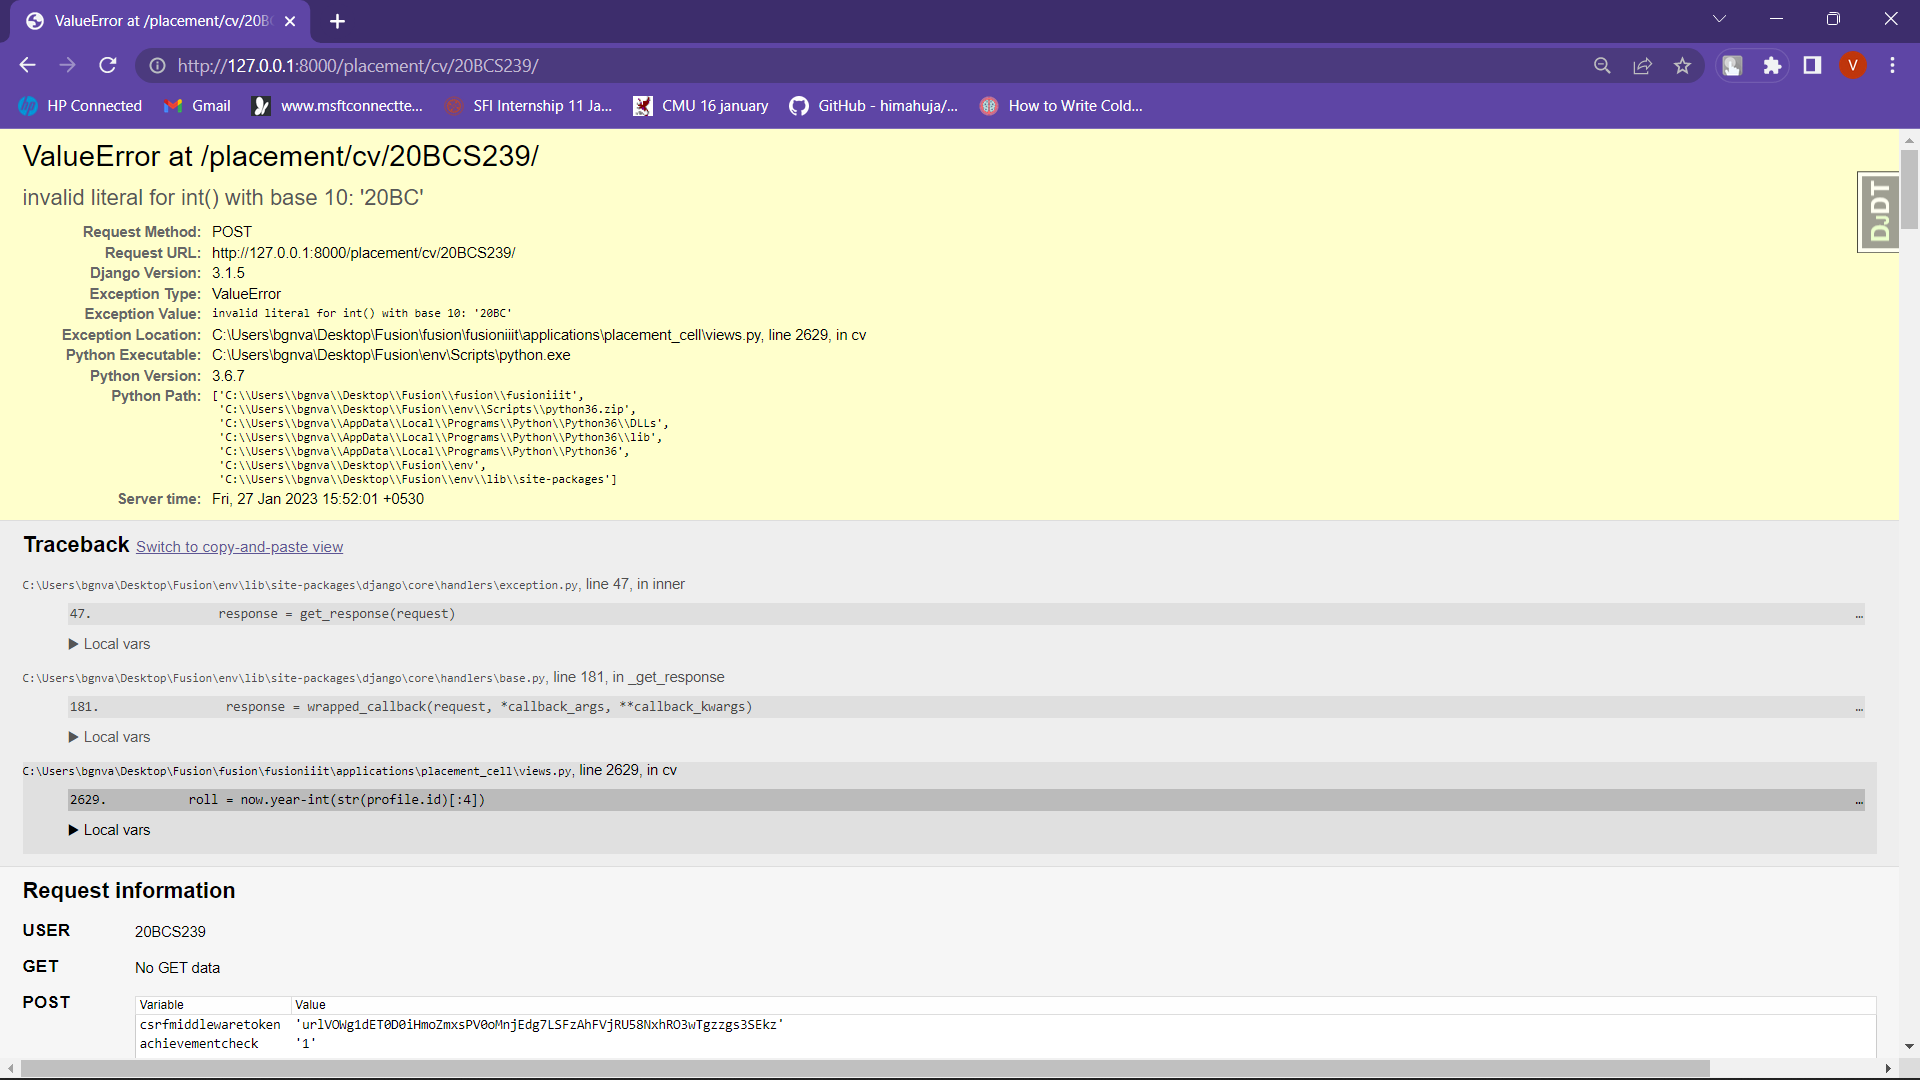Viewport: 1920px width, 1080px height.
Task: Toggle the browser side panel icon
Action: [x=1812, y=65]
